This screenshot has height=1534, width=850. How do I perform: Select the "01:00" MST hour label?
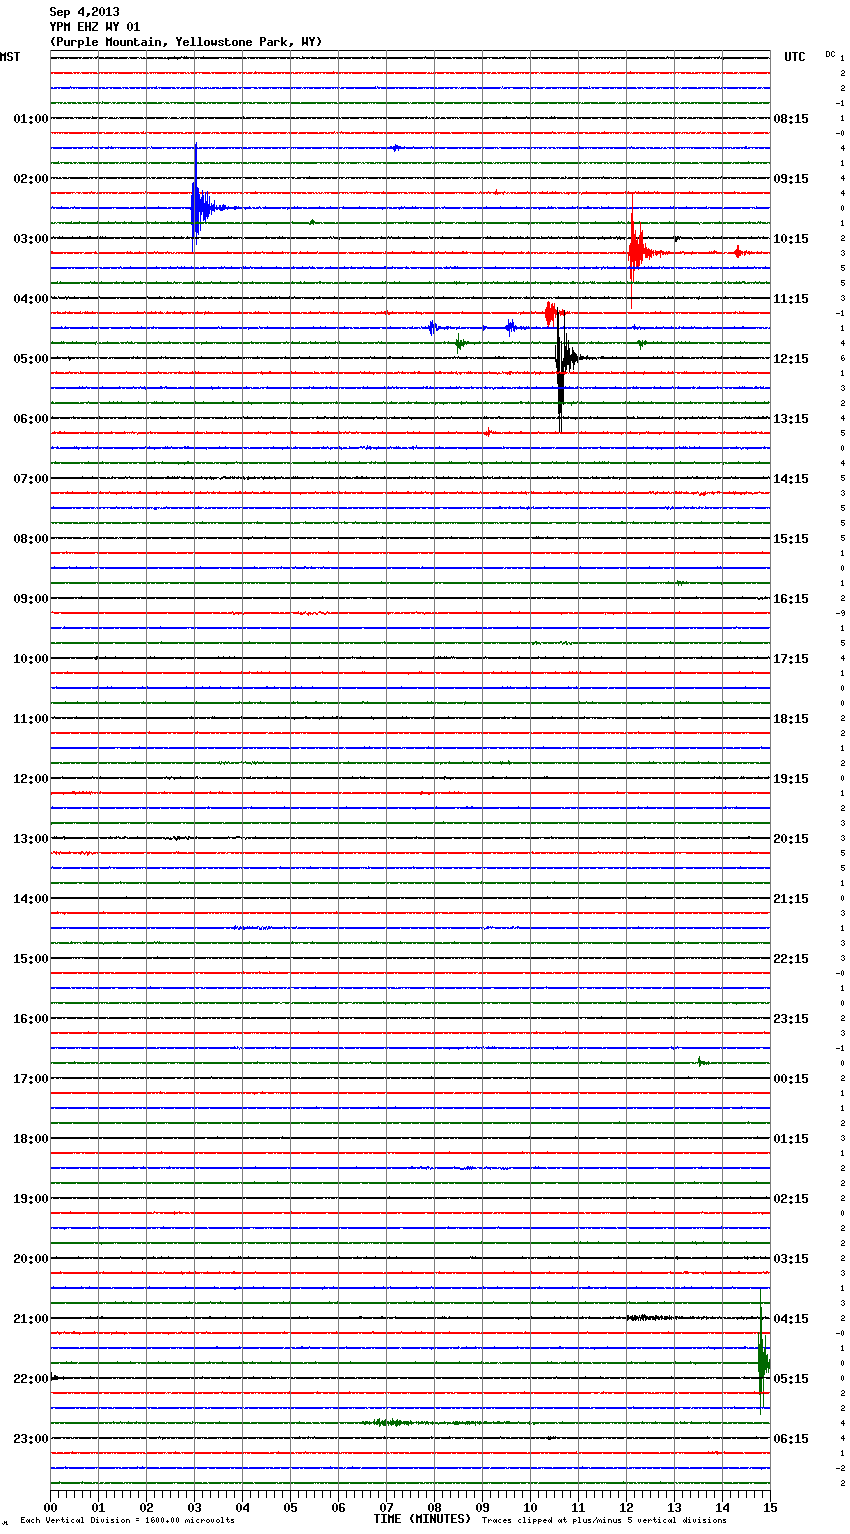(x=31, y=118)
